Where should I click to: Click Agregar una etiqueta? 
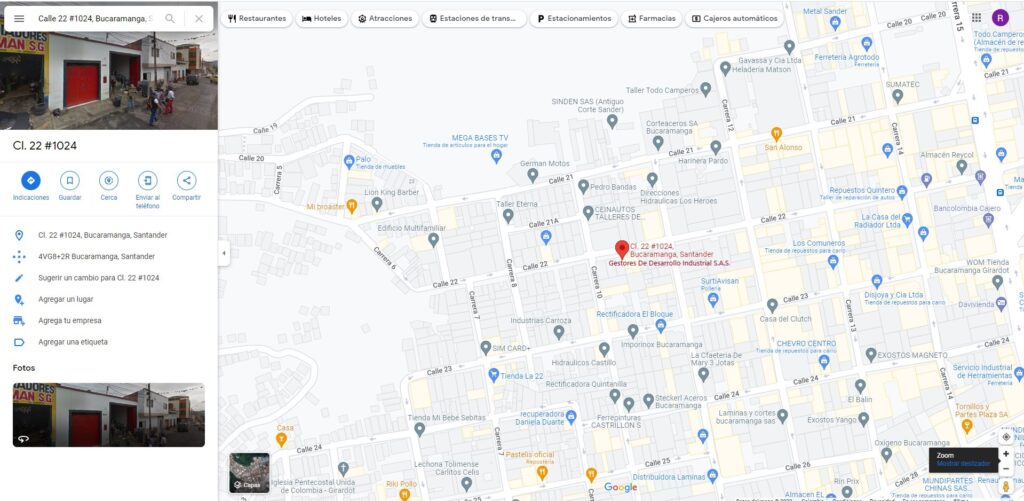tap(108, 342)
